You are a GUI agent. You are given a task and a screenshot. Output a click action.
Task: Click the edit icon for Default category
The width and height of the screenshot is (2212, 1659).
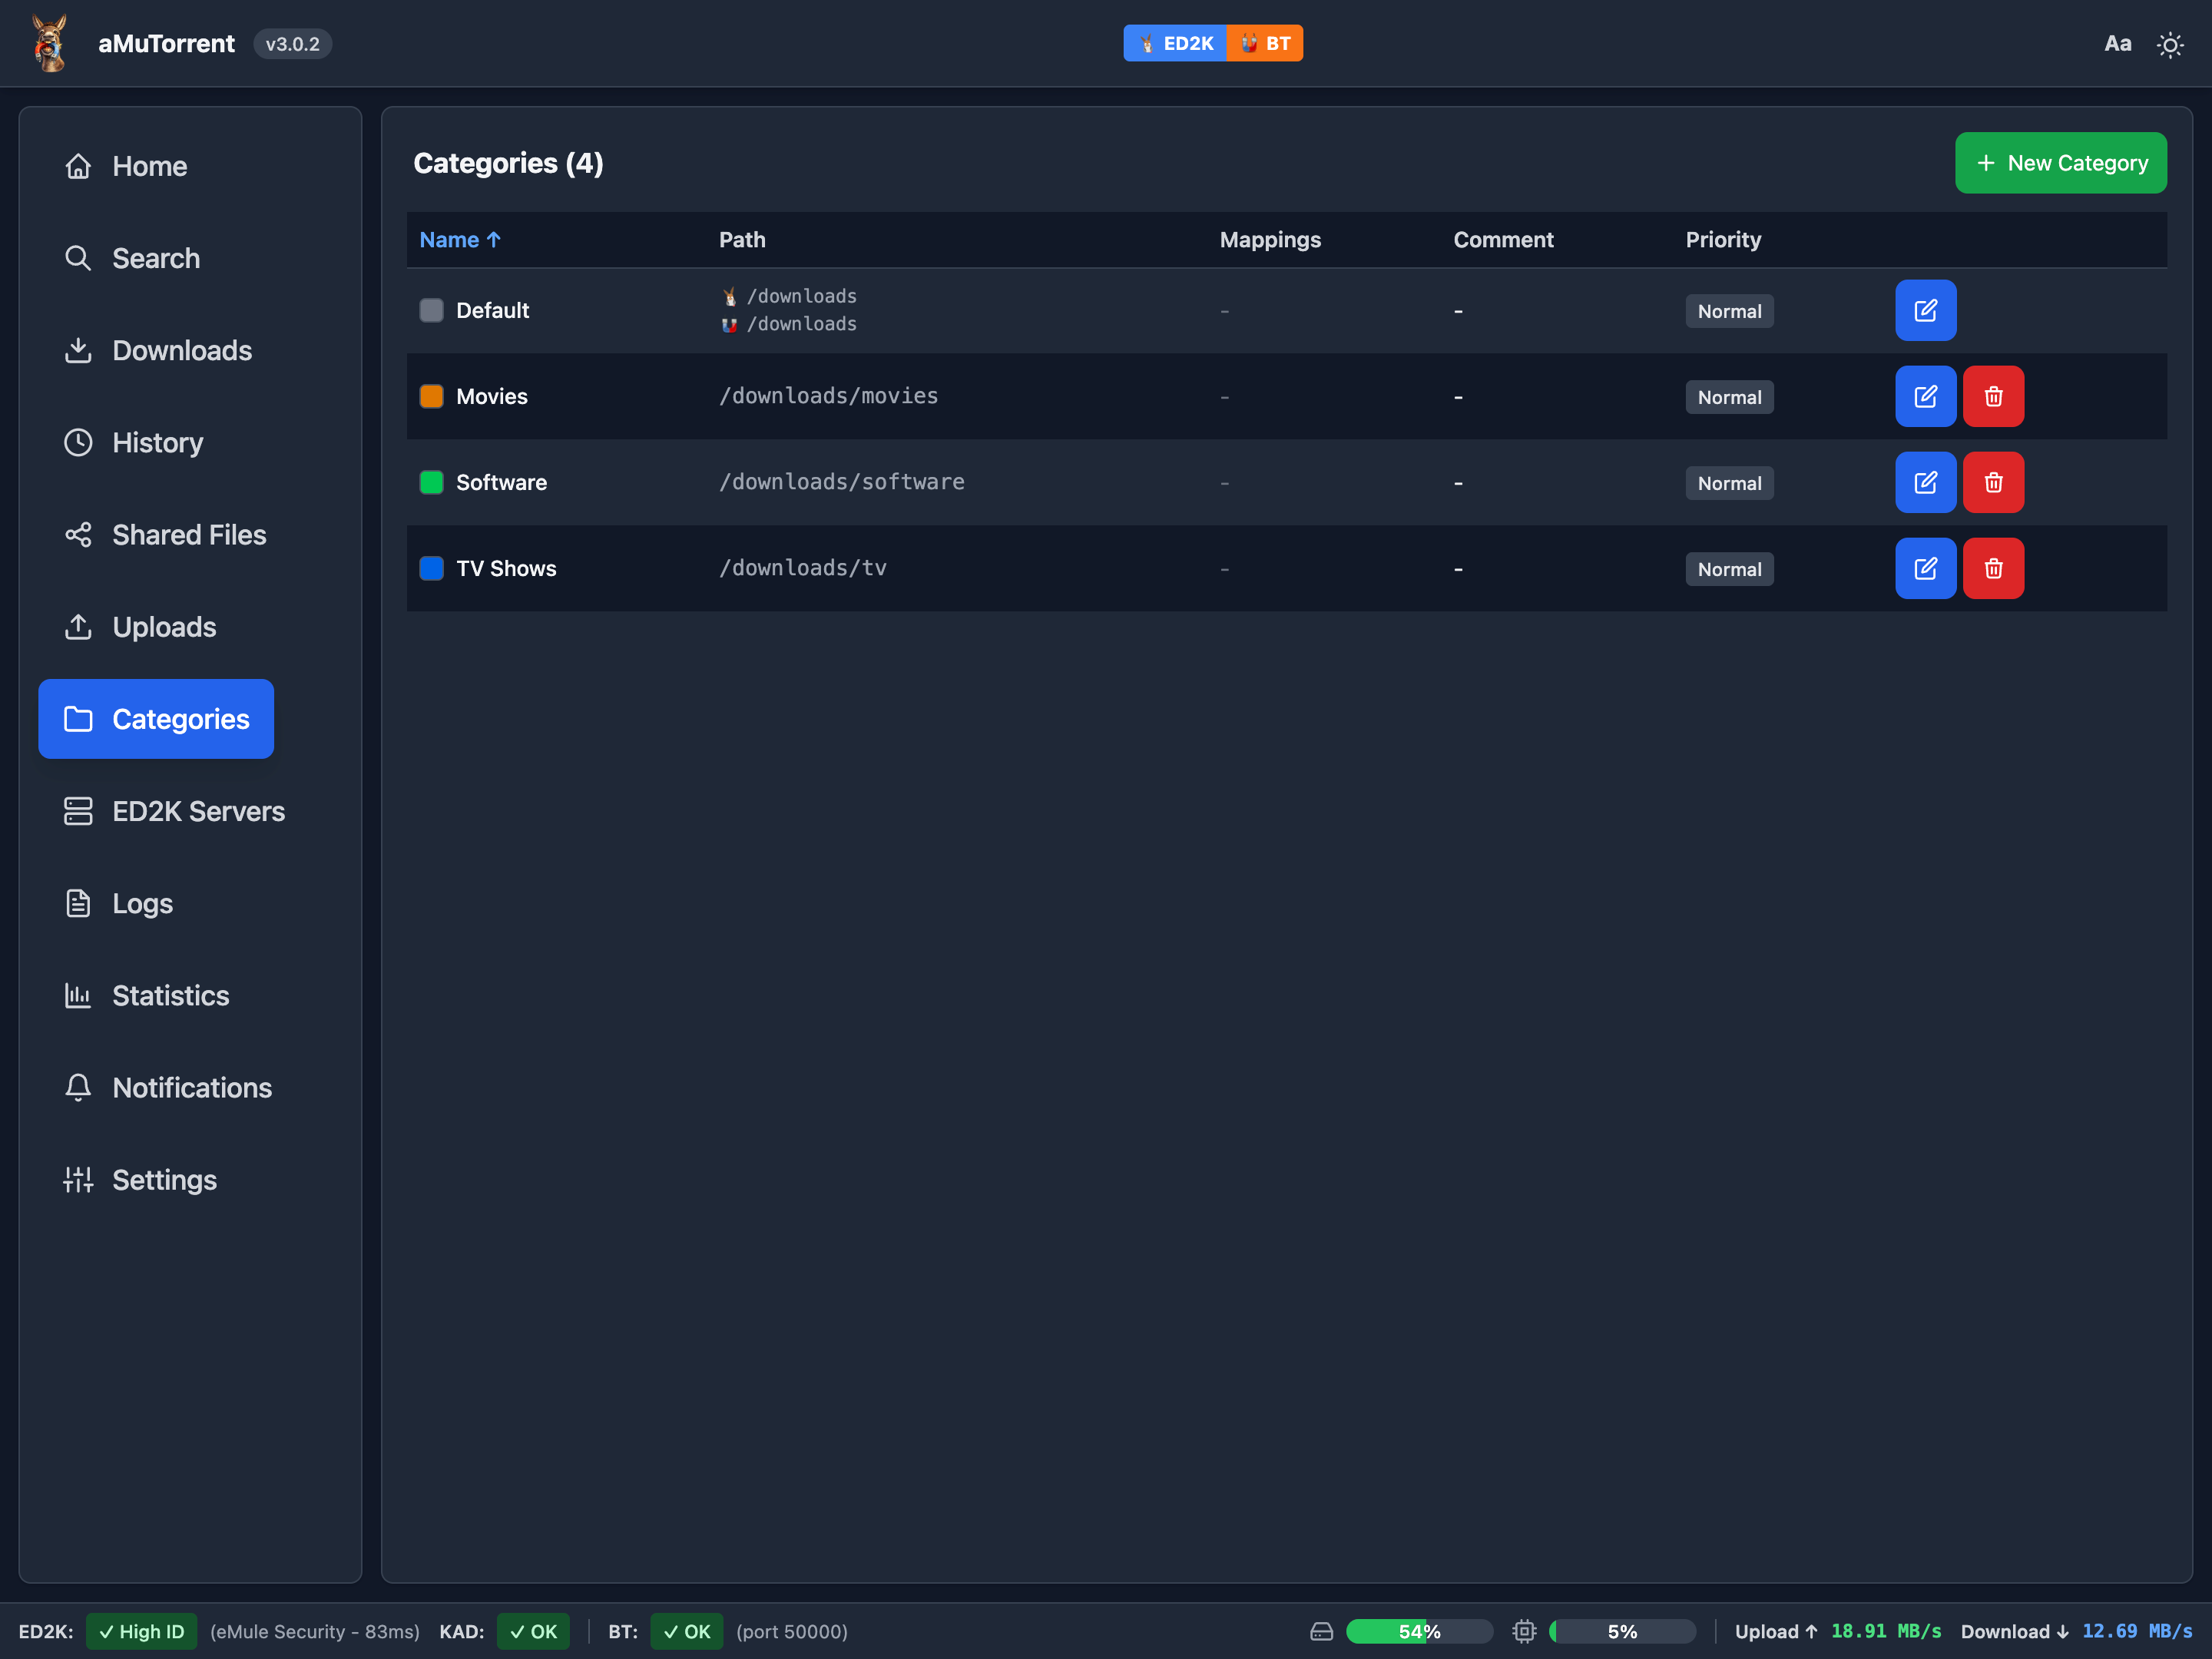pyautogui.click(x=1925, y=310)
